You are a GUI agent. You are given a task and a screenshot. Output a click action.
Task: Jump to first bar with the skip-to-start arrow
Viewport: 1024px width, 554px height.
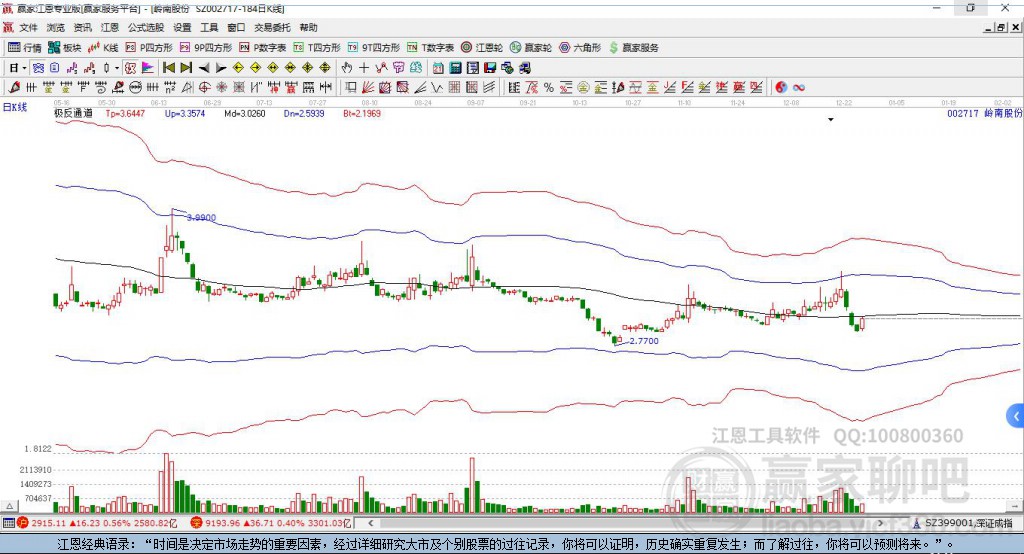tap(168, 68)
